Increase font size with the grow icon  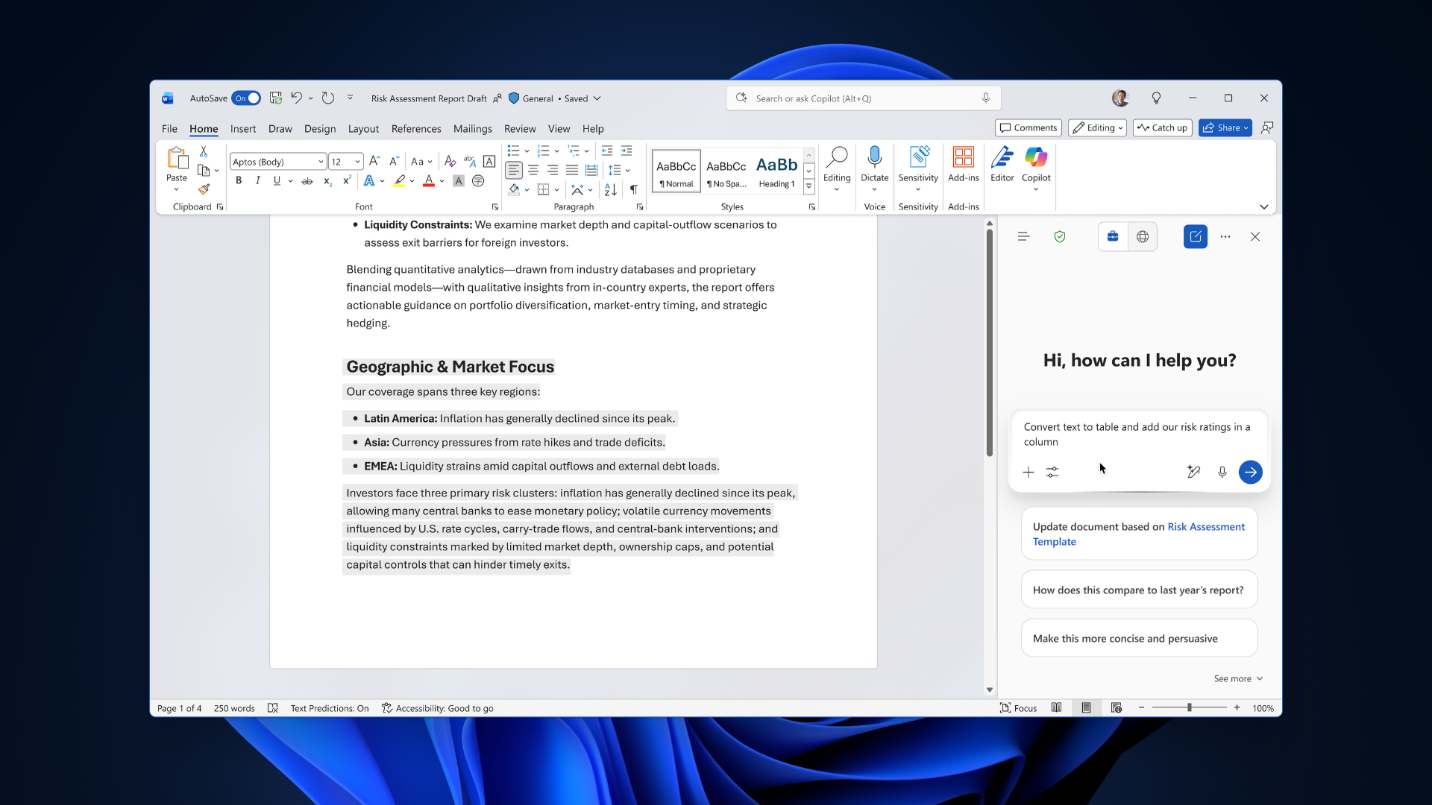coord(374,161)
